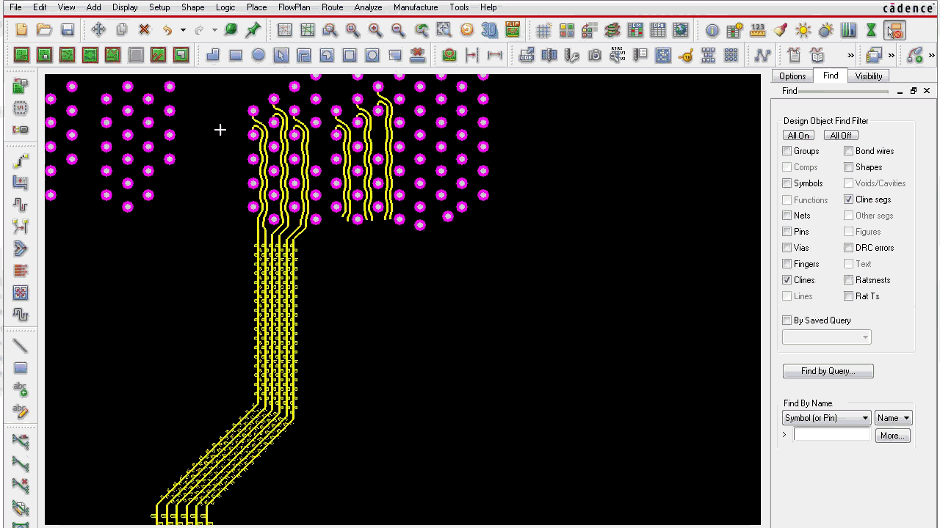Click the globe icon in top toolbar
940x528 pixels.
[x=680, y=30]
